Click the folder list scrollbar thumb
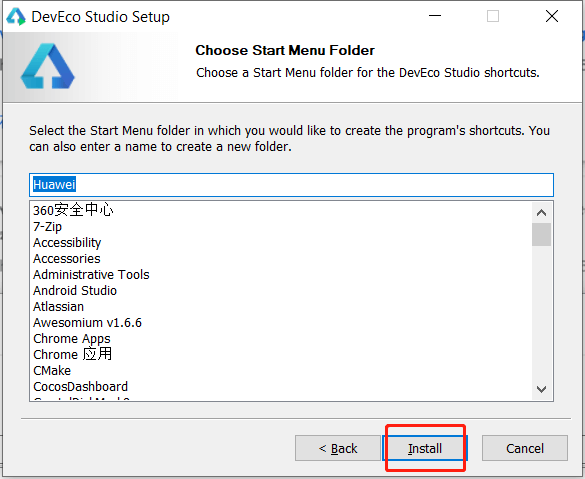Viewport: 585px width, 479px height. pos(541,235)
